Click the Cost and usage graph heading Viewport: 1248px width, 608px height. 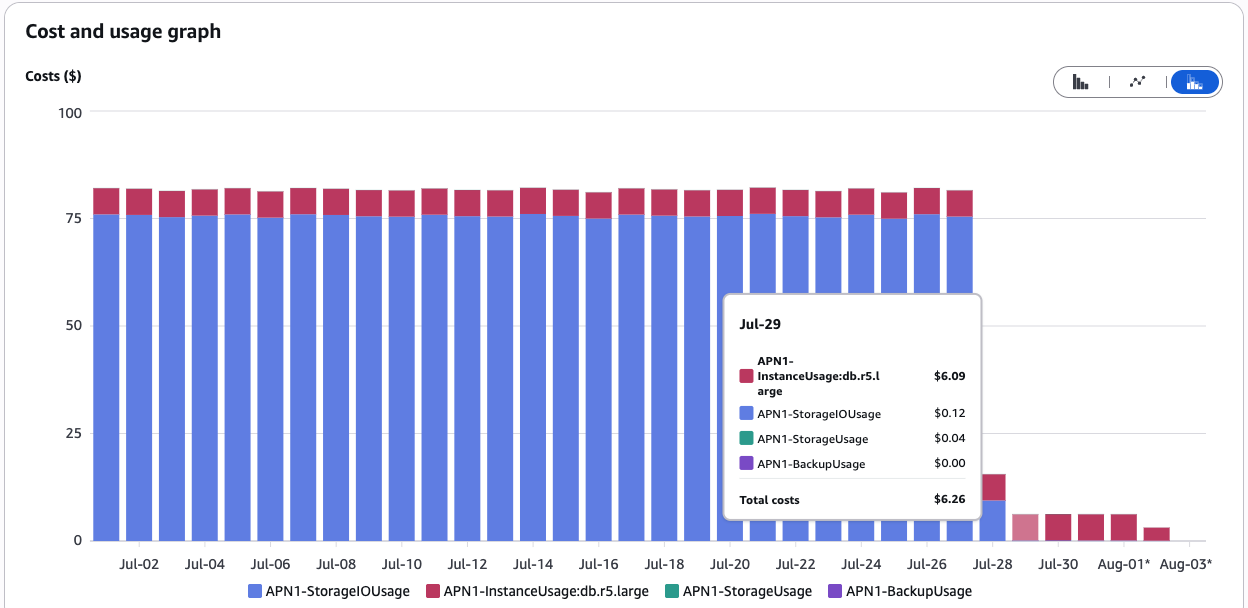(x=123, y=31)
